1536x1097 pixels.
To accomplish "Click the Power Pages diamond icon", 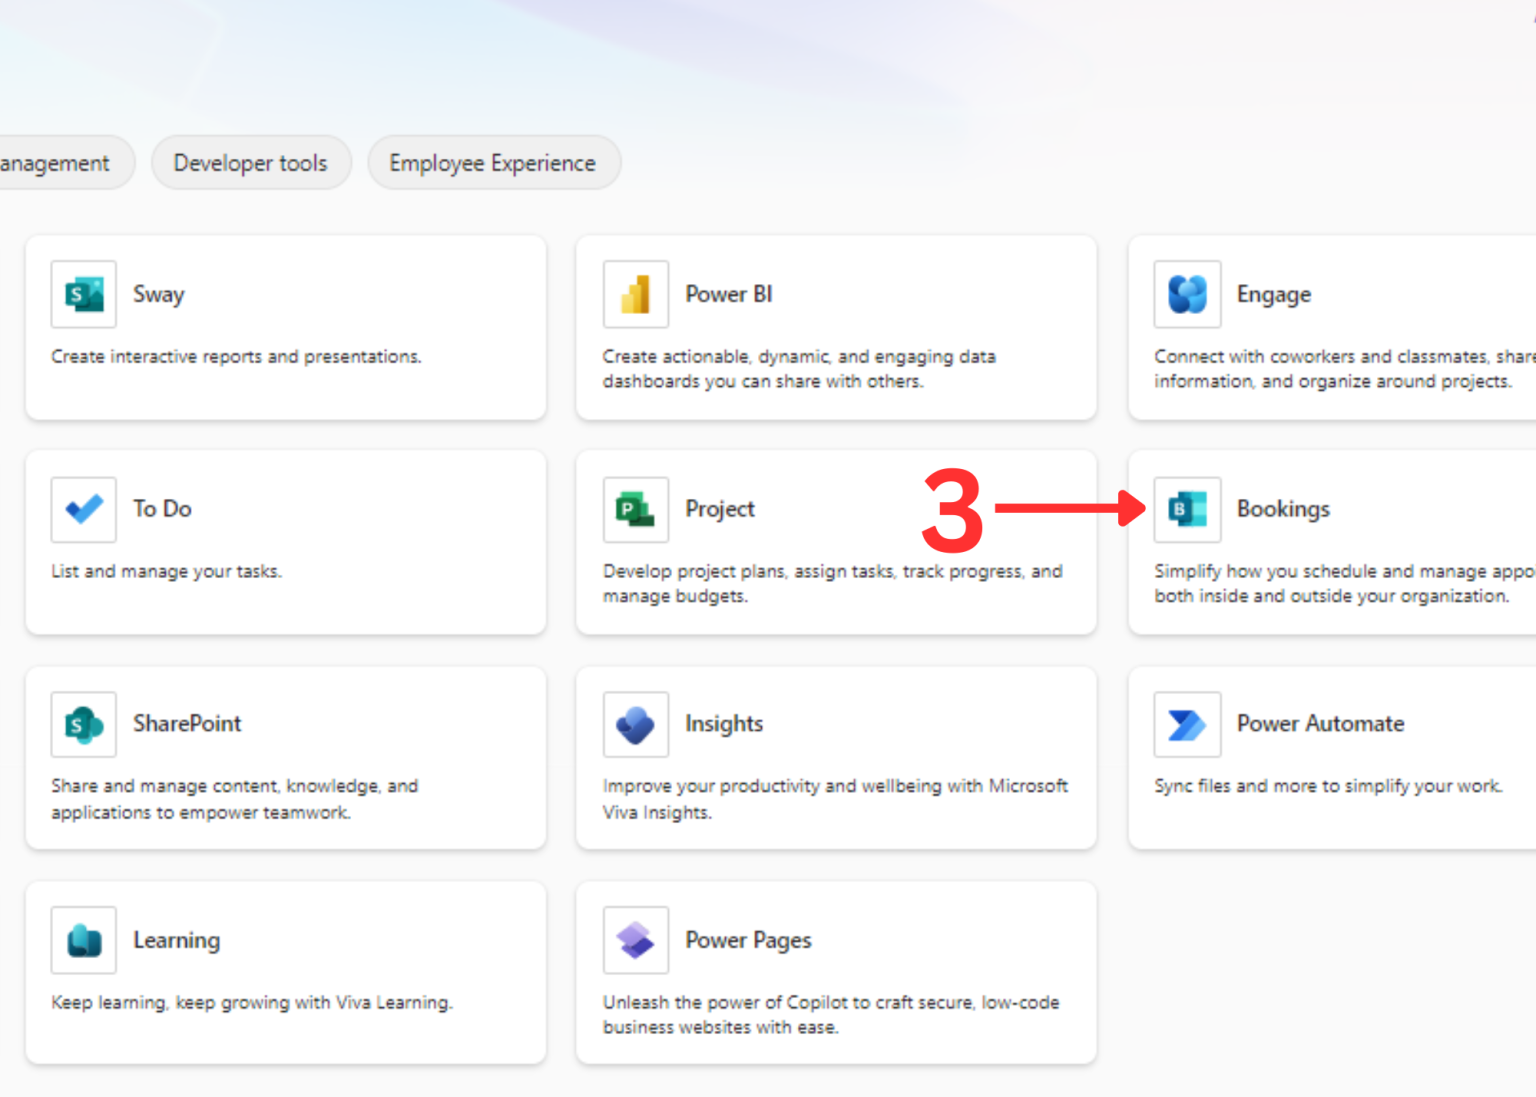I will (635, 939).
